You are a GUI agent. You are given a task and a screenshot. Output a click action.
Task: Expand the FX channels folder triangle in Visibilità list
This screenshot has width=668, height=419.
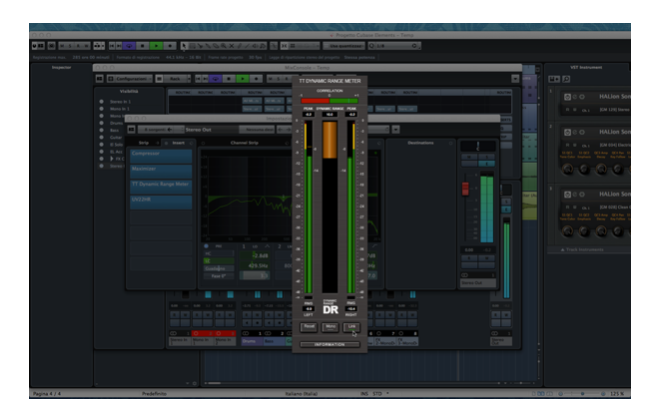(x=112, y=159)
